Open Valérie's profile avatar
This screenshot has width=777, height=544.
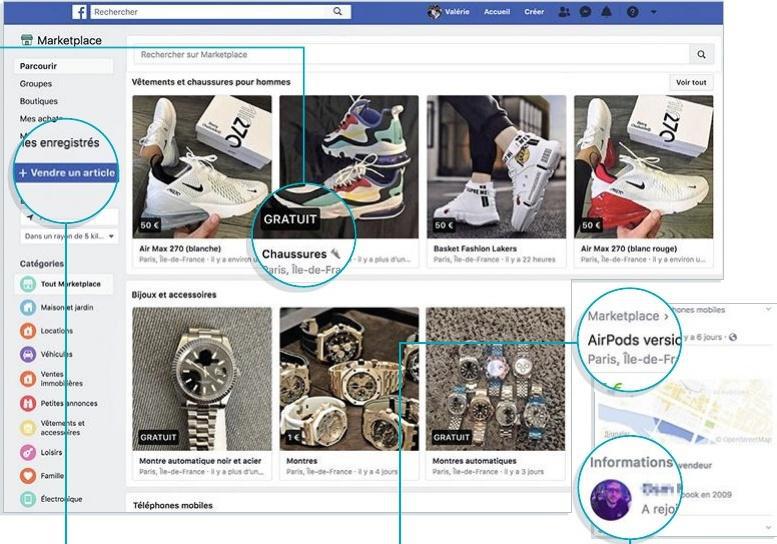(x=434, y=12)
